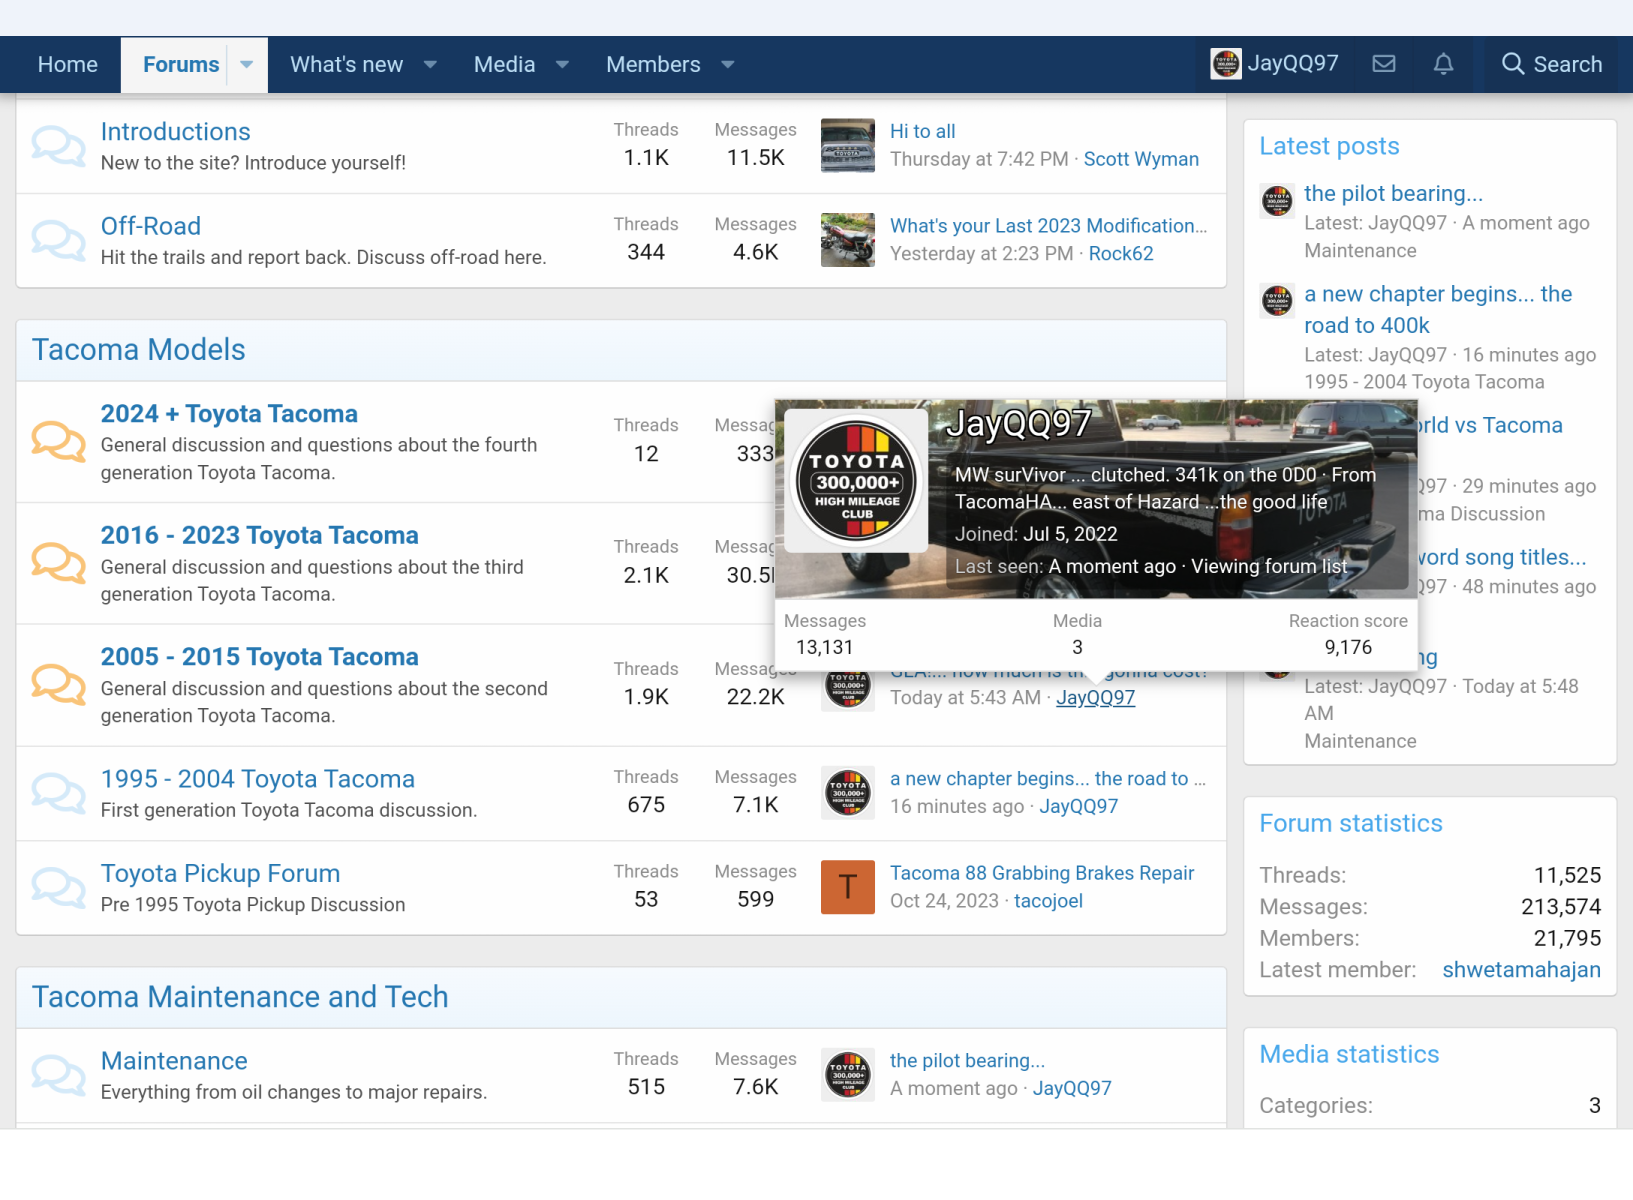Screen dimensions: 1633x1200
Task: Click Scott Wyman's username
Action: [x=1141, y=159]
